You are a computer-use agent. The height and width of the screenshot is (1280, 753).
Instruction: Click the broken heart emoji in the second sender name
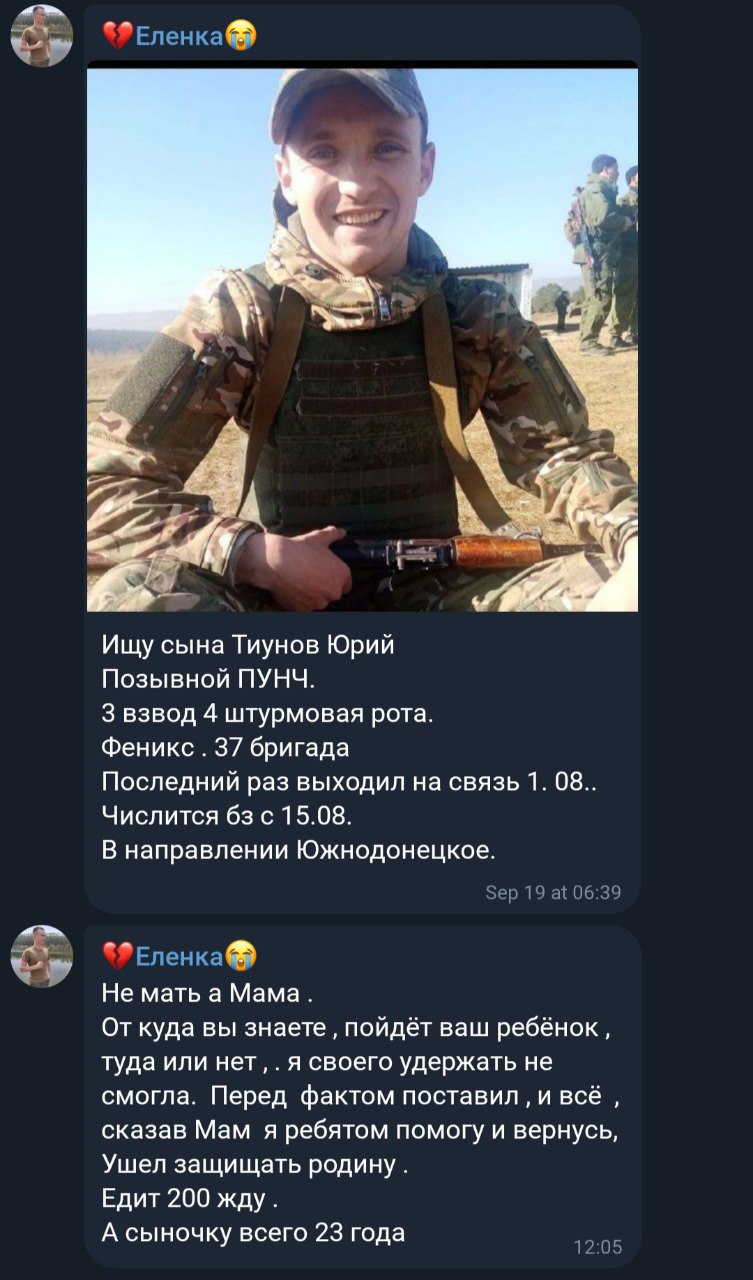pyautogui.click(x=117, y=956)
